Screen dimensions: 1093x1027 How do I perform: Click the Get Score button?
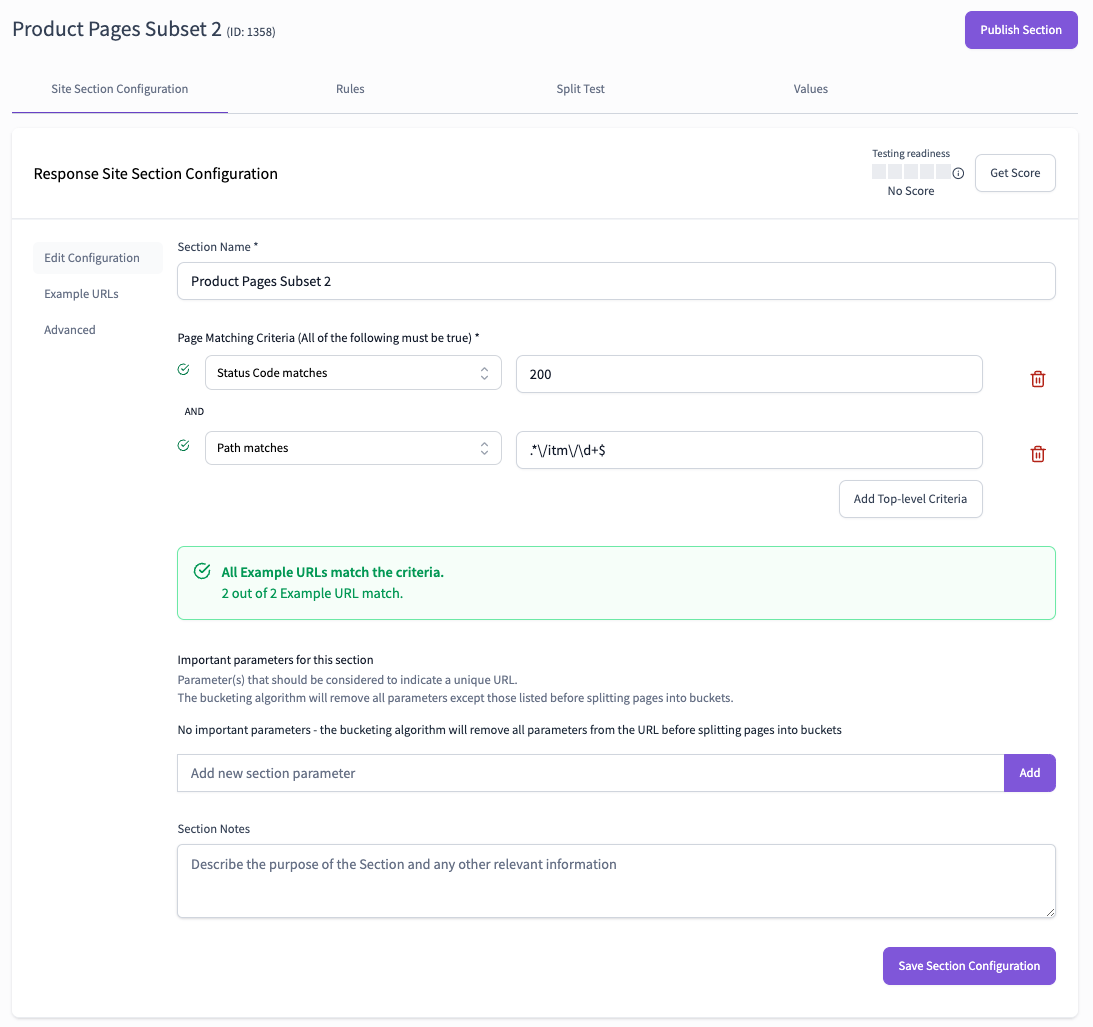[1014, 173]
